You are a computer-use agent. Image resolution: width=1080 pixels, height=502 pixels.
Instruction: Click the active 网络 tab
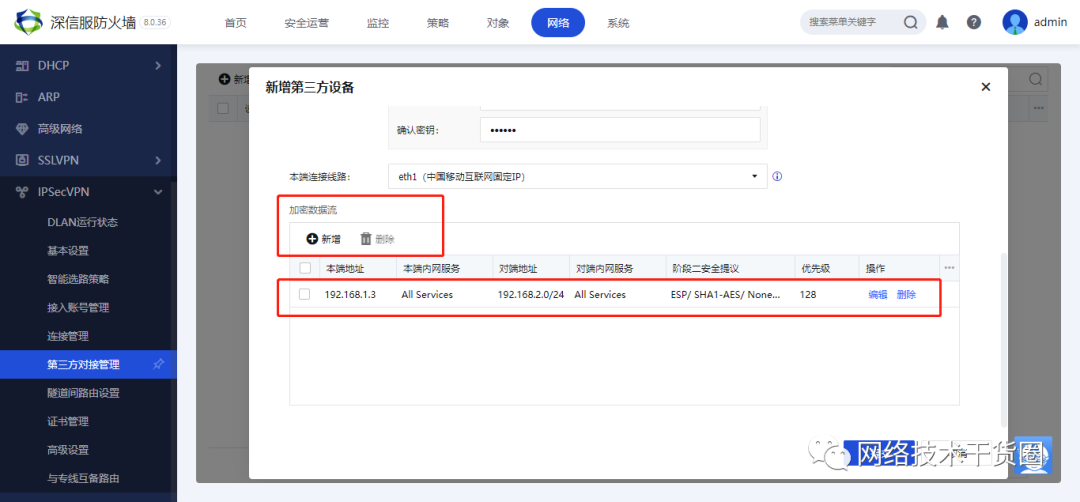tap(558, 23)
